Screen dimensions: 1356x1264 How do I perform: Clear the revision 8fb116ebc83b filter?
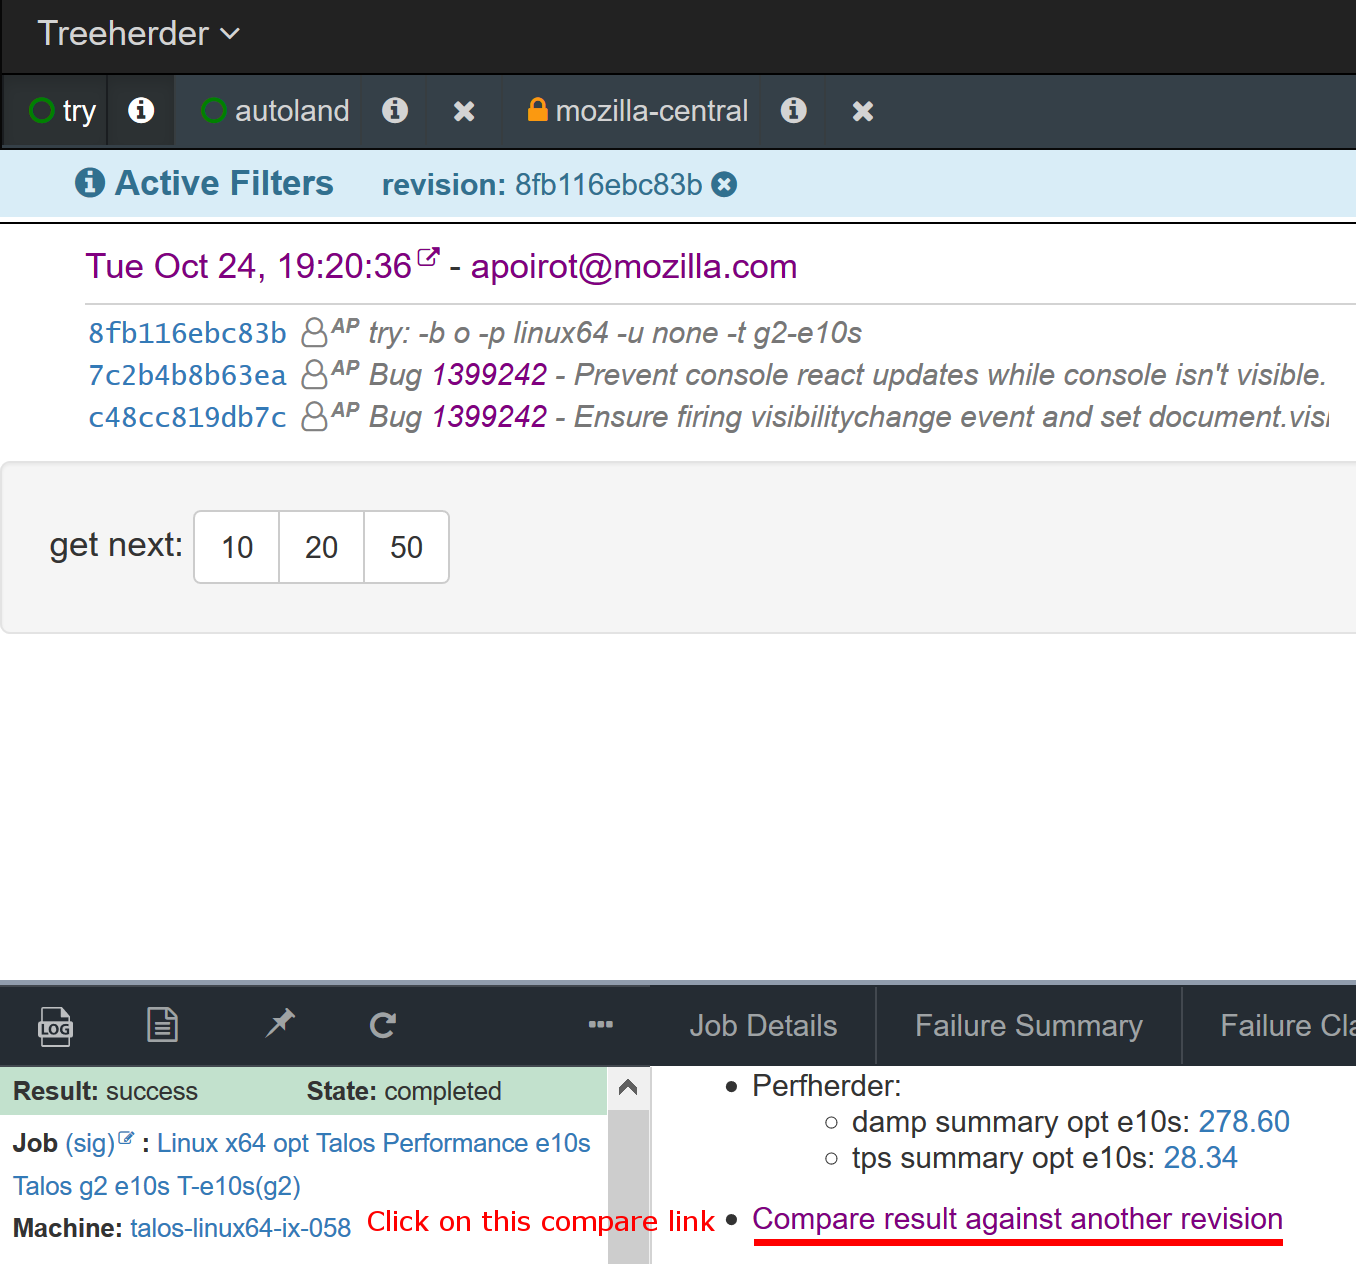(x=725, y=185)
